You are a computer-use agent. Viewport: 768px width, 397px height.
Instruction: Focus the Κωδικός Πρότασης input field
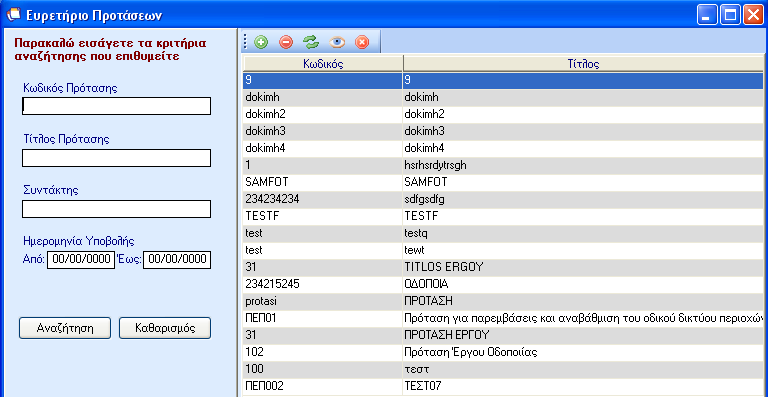pyautogui.click(x=117, y=106)
